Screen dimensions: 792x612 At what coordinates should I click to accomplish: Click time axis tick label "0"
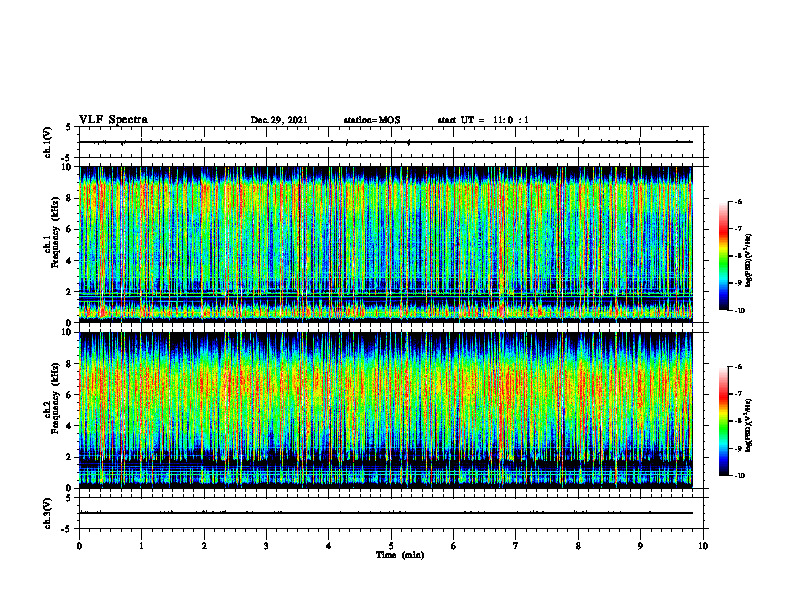click(x=79, y=546)
